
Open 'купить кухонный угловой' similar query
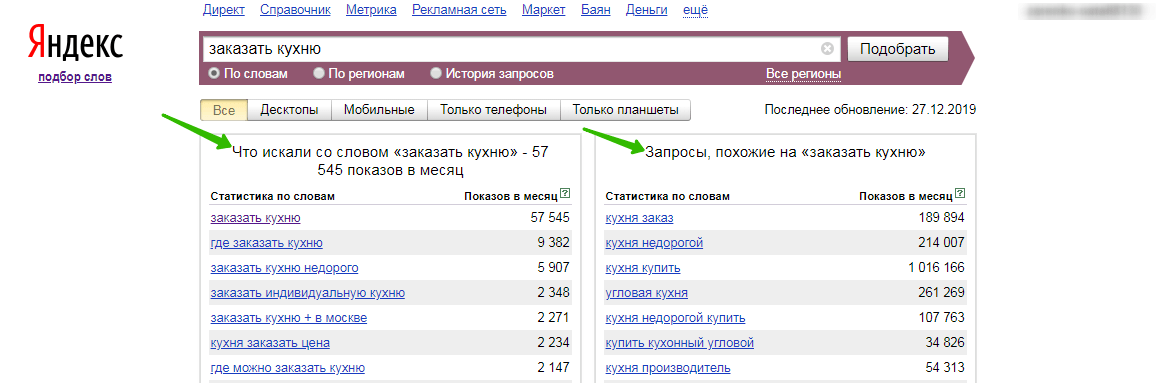click(x=680, y=343)
